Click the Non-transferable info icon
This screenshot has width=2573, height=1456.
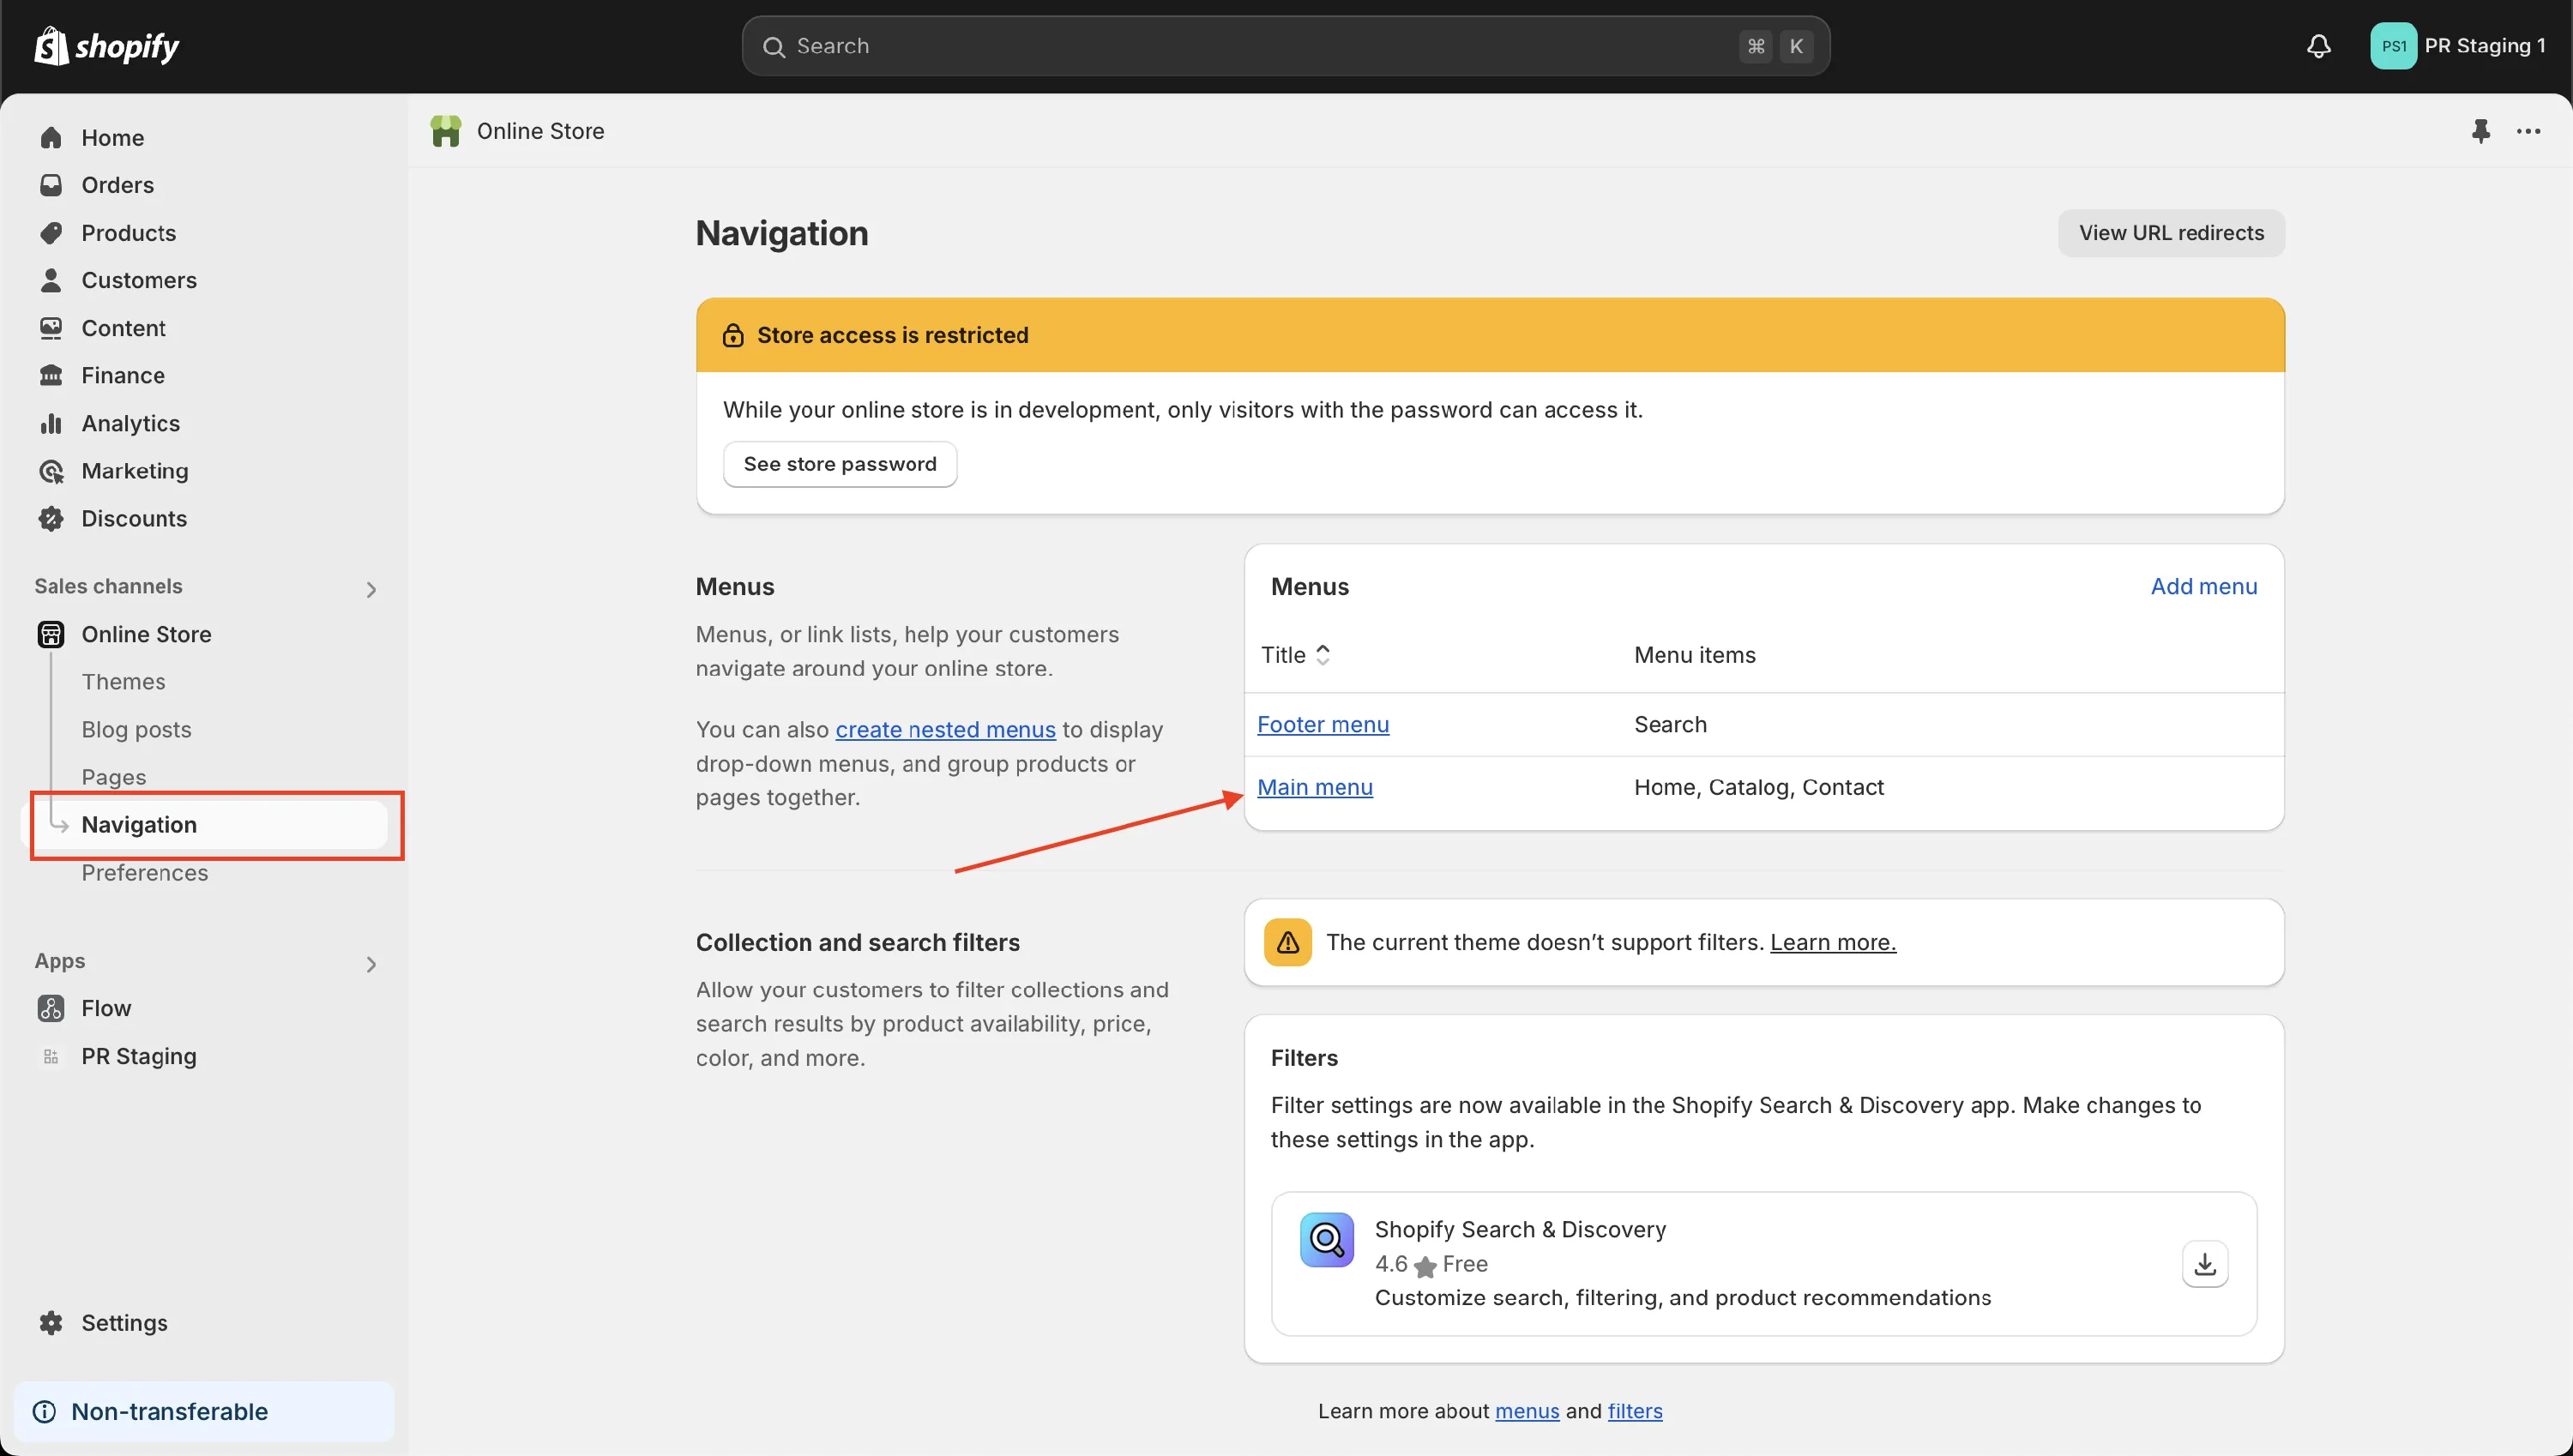point(45,1411)
